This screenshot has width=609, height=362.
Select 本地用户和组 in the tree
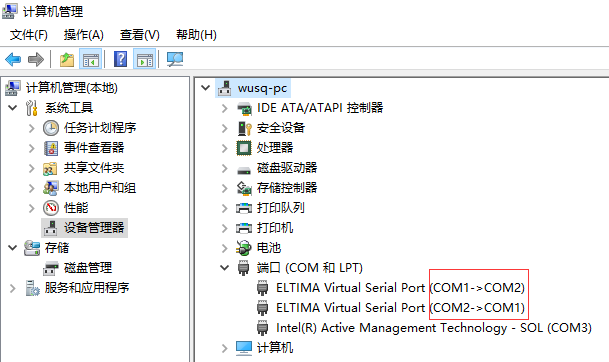pos(100,188)
